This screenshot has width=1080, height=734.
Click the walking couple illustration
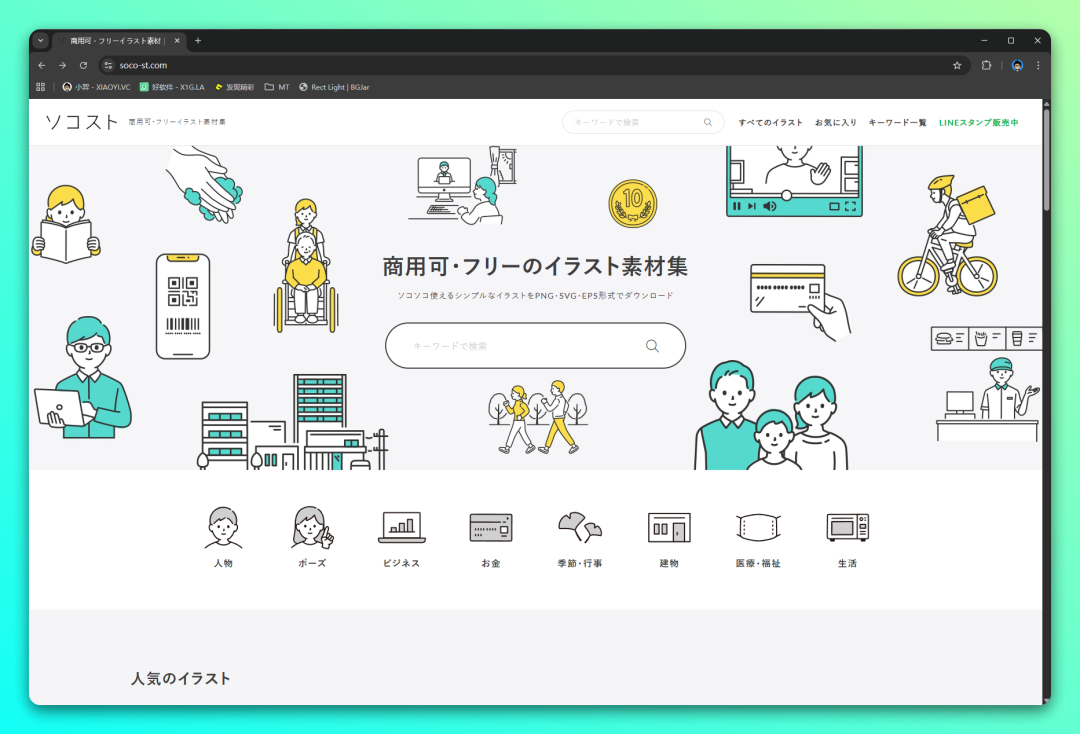pos(537,417)
